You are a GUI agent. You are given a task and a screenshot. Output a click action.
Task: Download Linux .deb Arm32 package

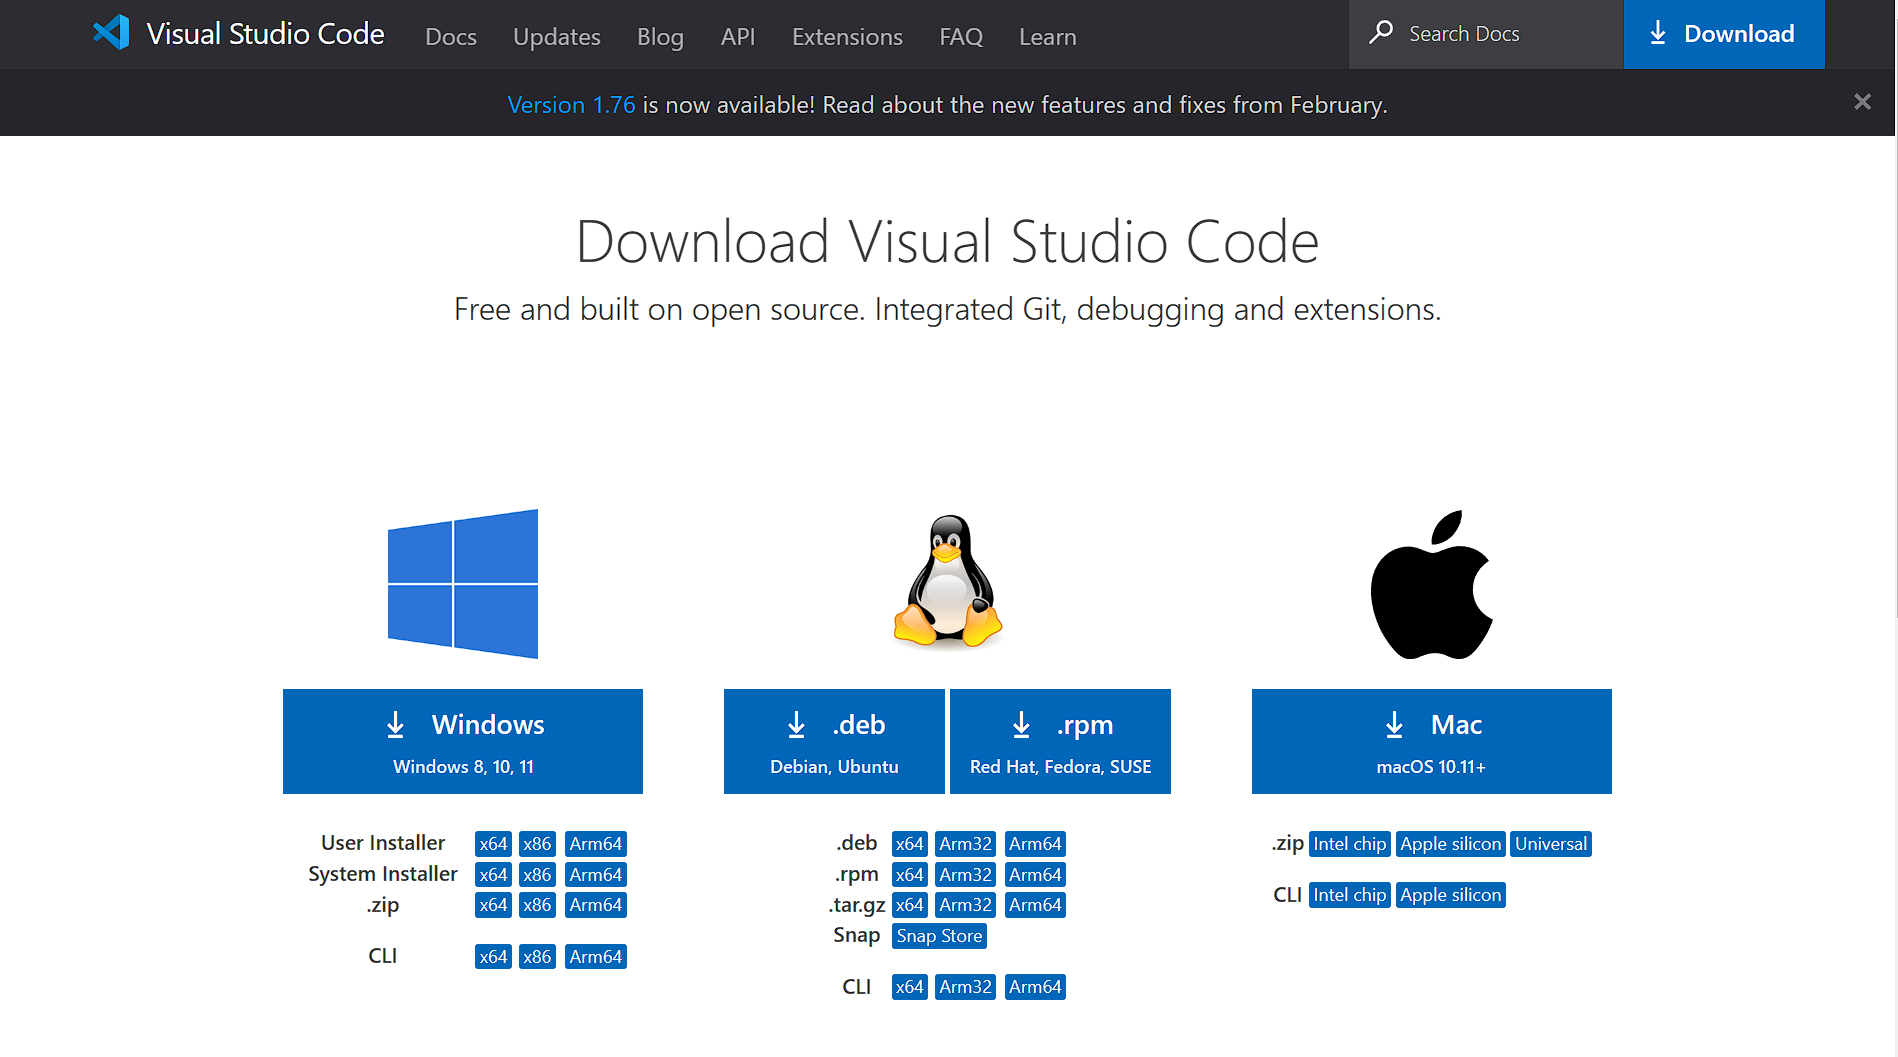[965, 844]
